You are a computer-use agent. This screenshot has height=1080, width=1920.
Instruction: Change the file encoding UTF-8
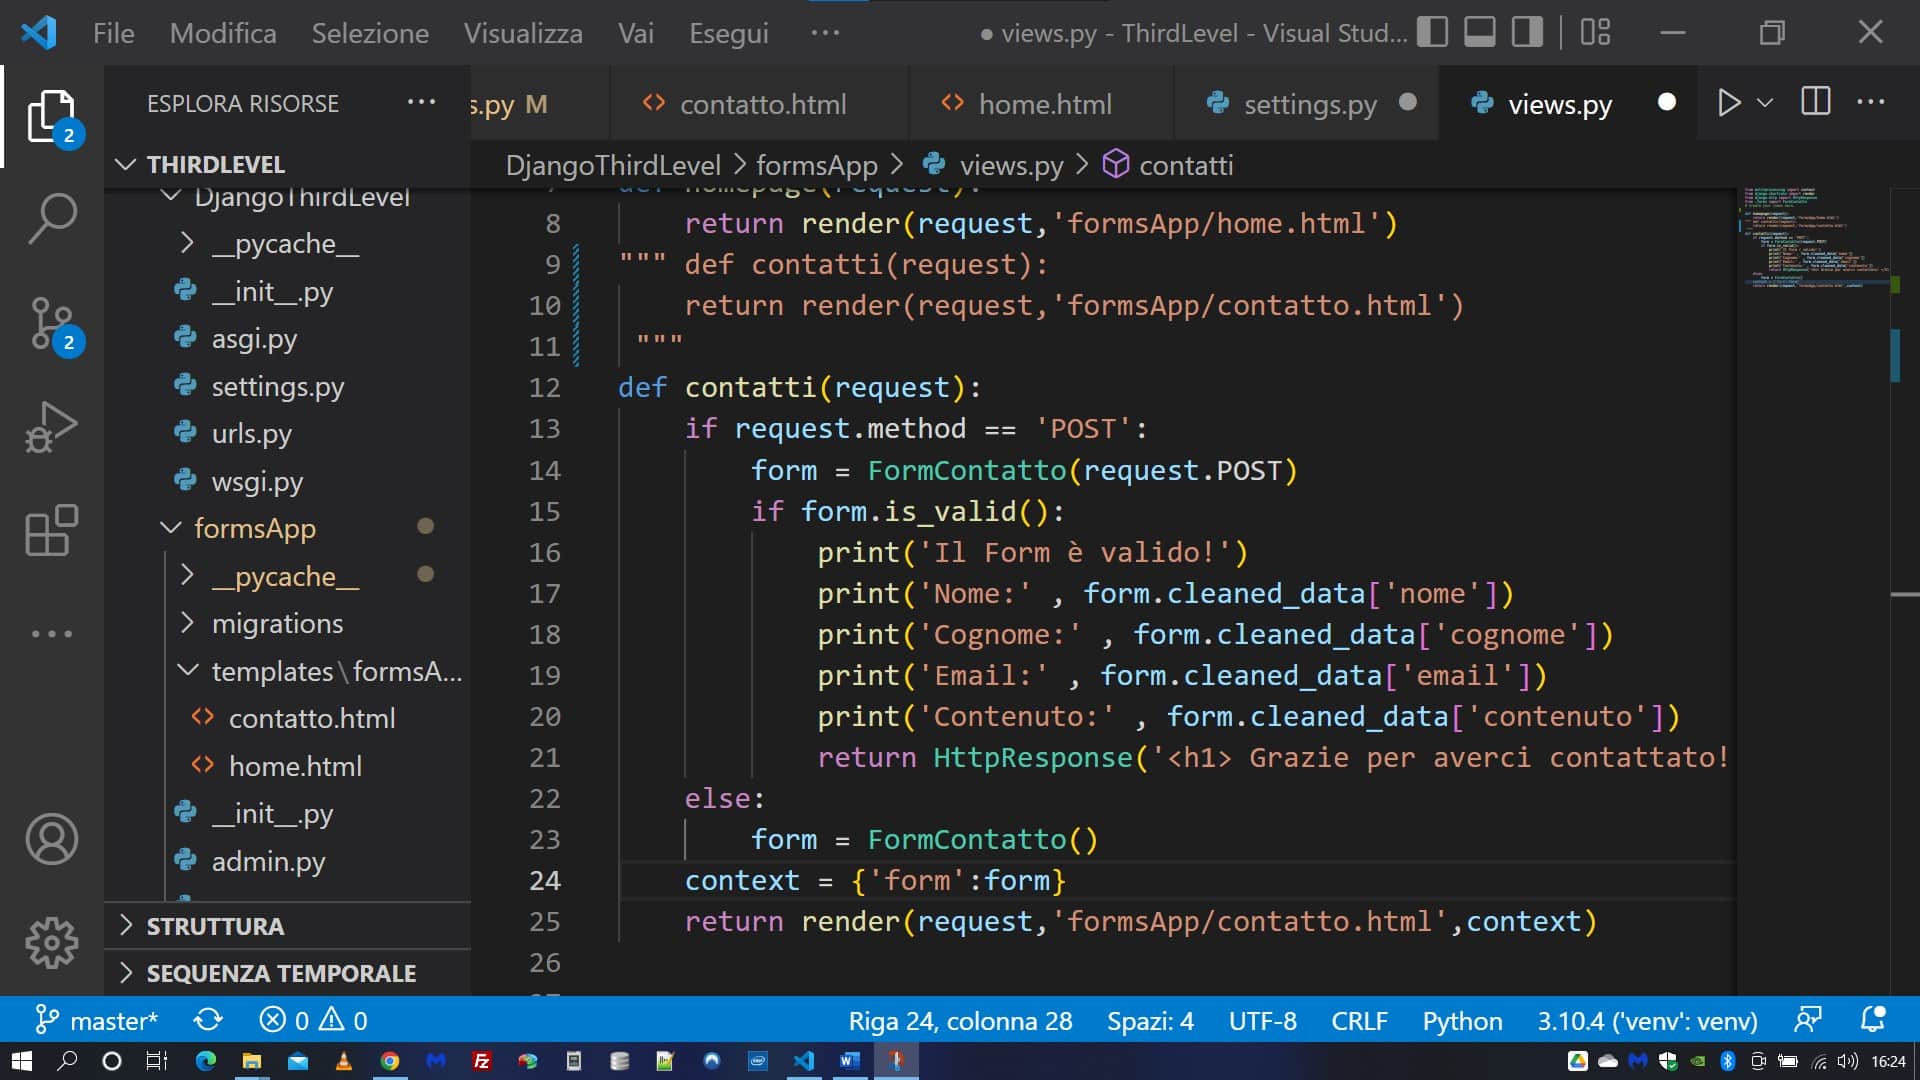point(1262,1021)
